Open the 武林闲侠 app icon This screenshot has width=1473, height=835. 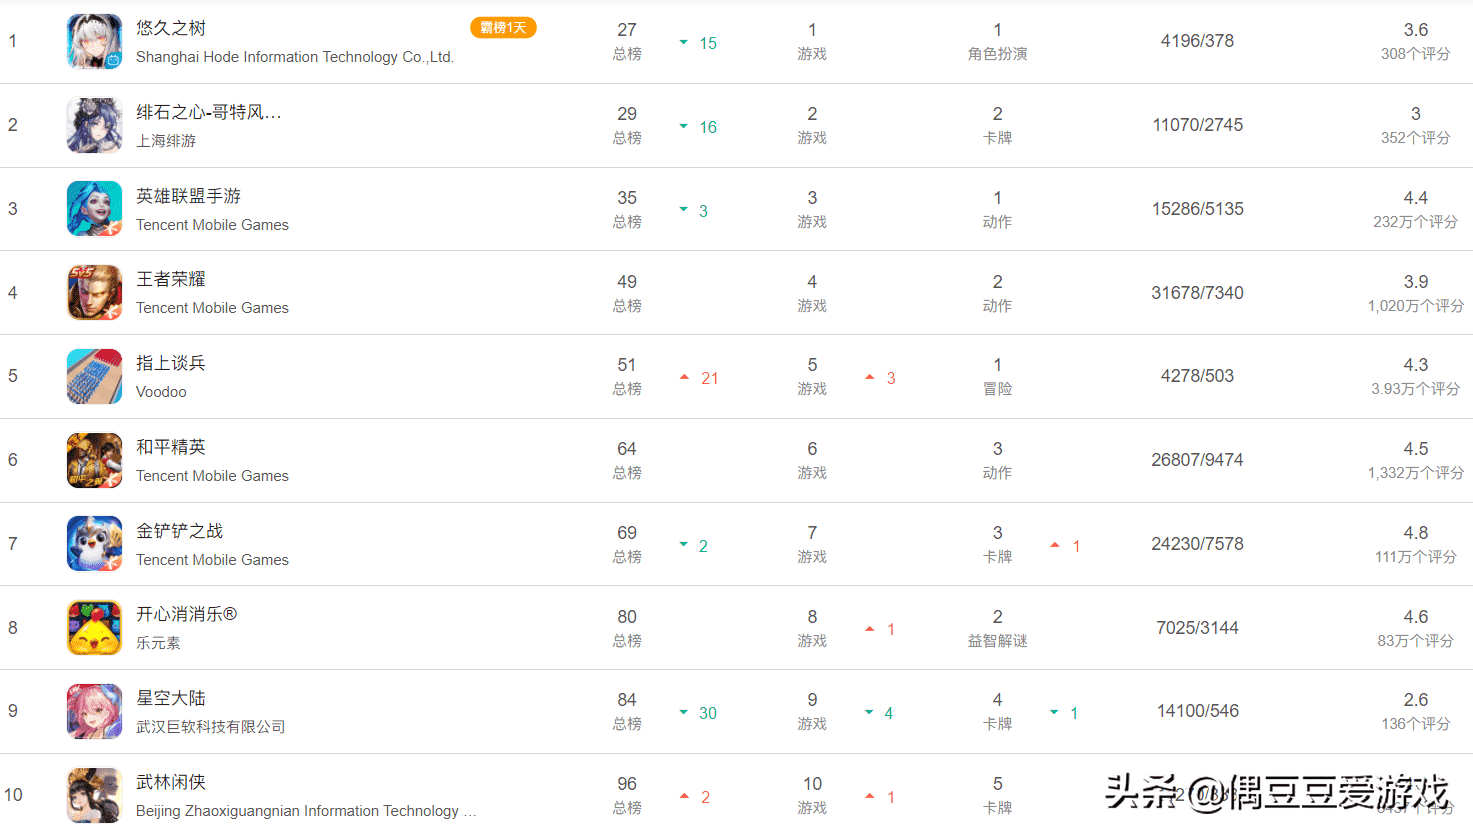tap(94, 795)
